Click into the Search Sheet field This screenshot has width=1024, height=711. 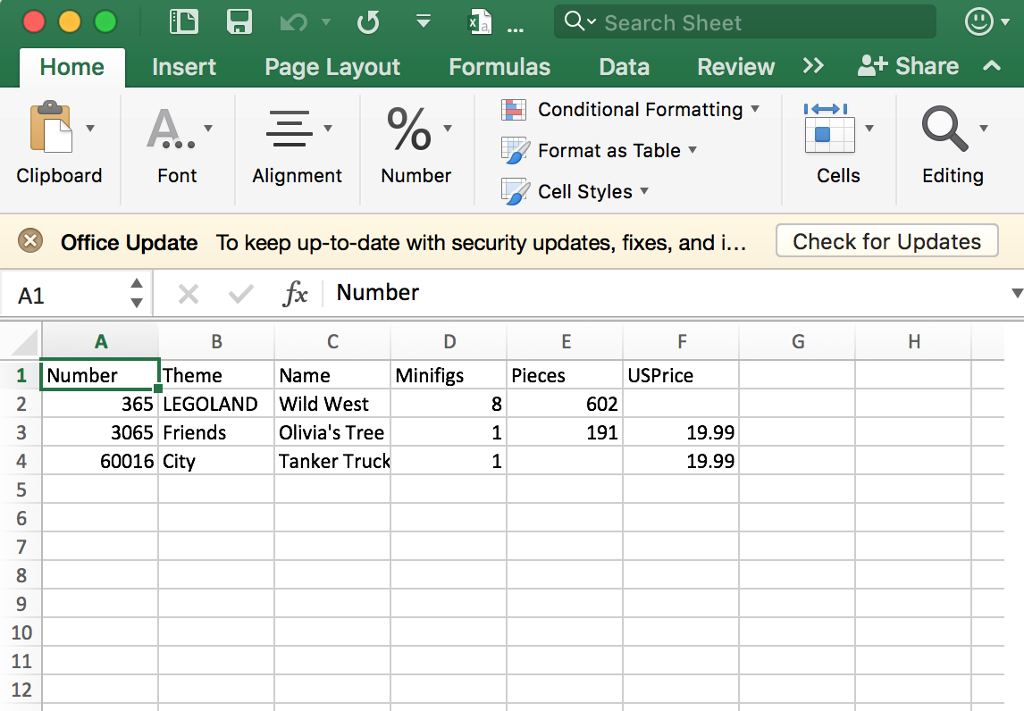(x=744, y=22)
